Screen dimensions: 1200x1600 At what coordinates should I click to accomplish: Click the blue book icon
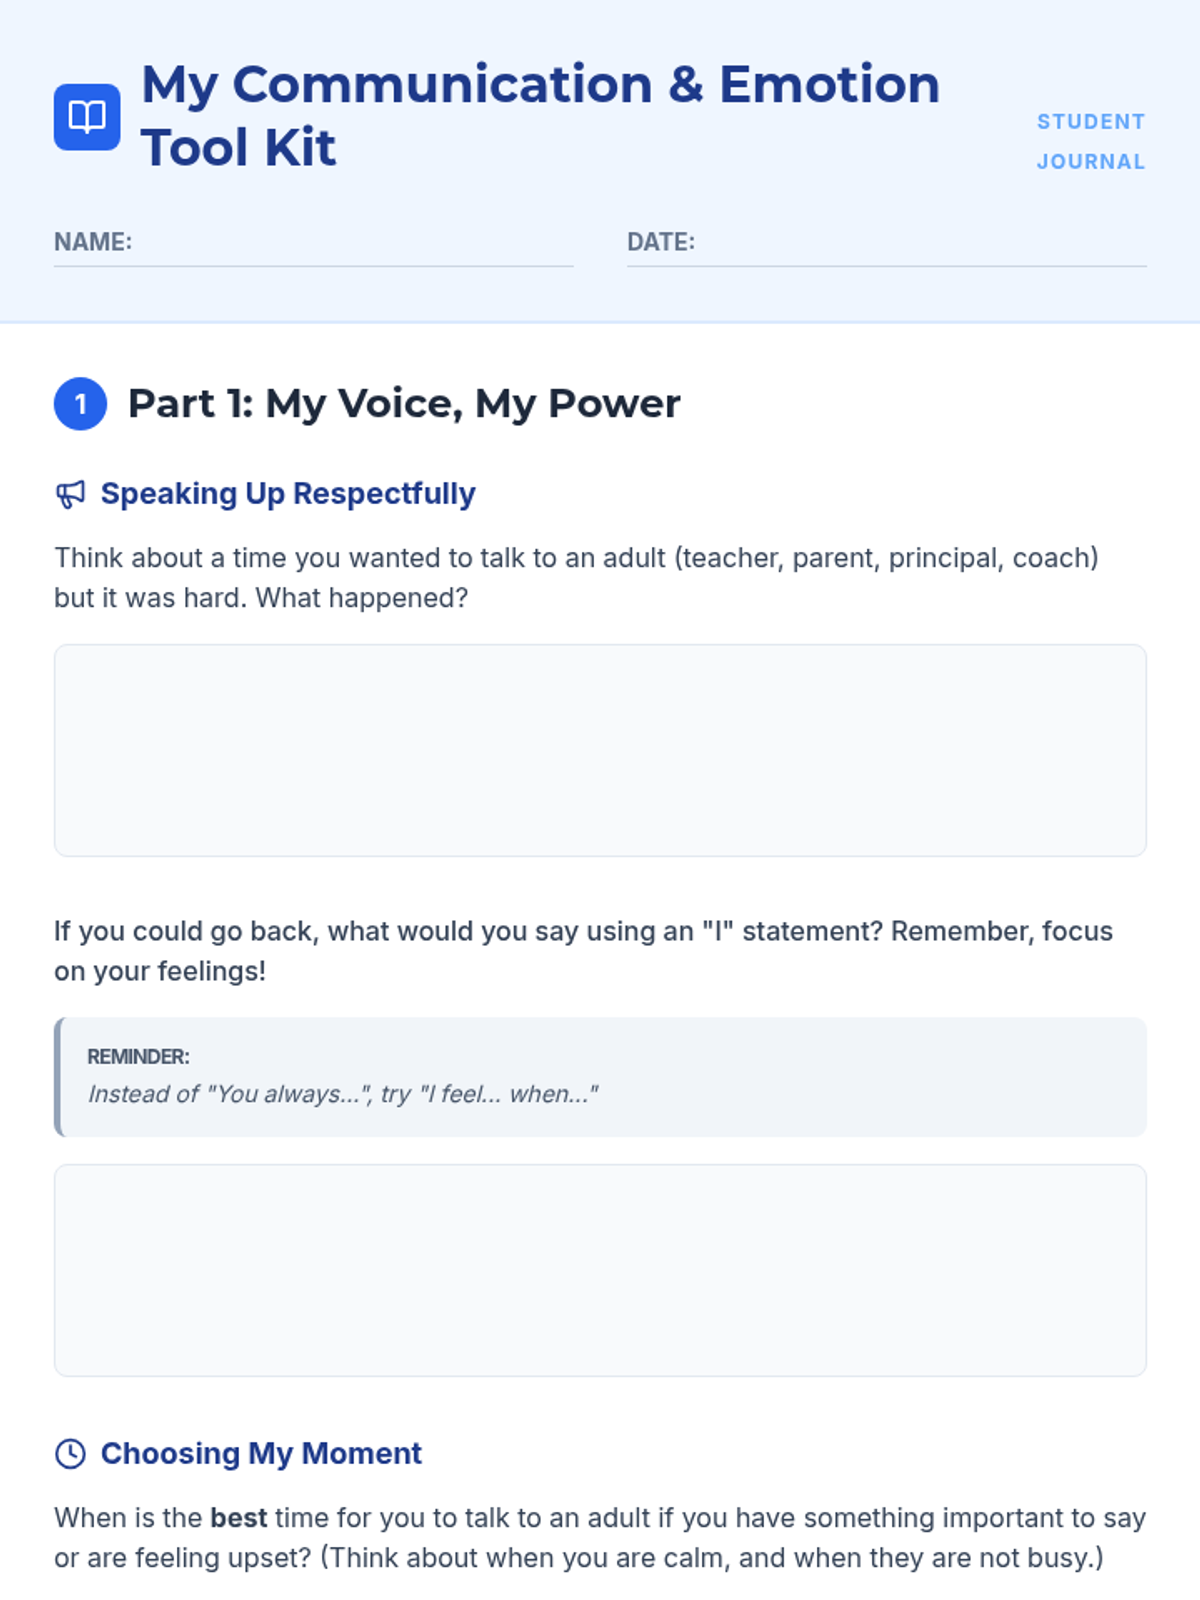(x=87, y=117)
